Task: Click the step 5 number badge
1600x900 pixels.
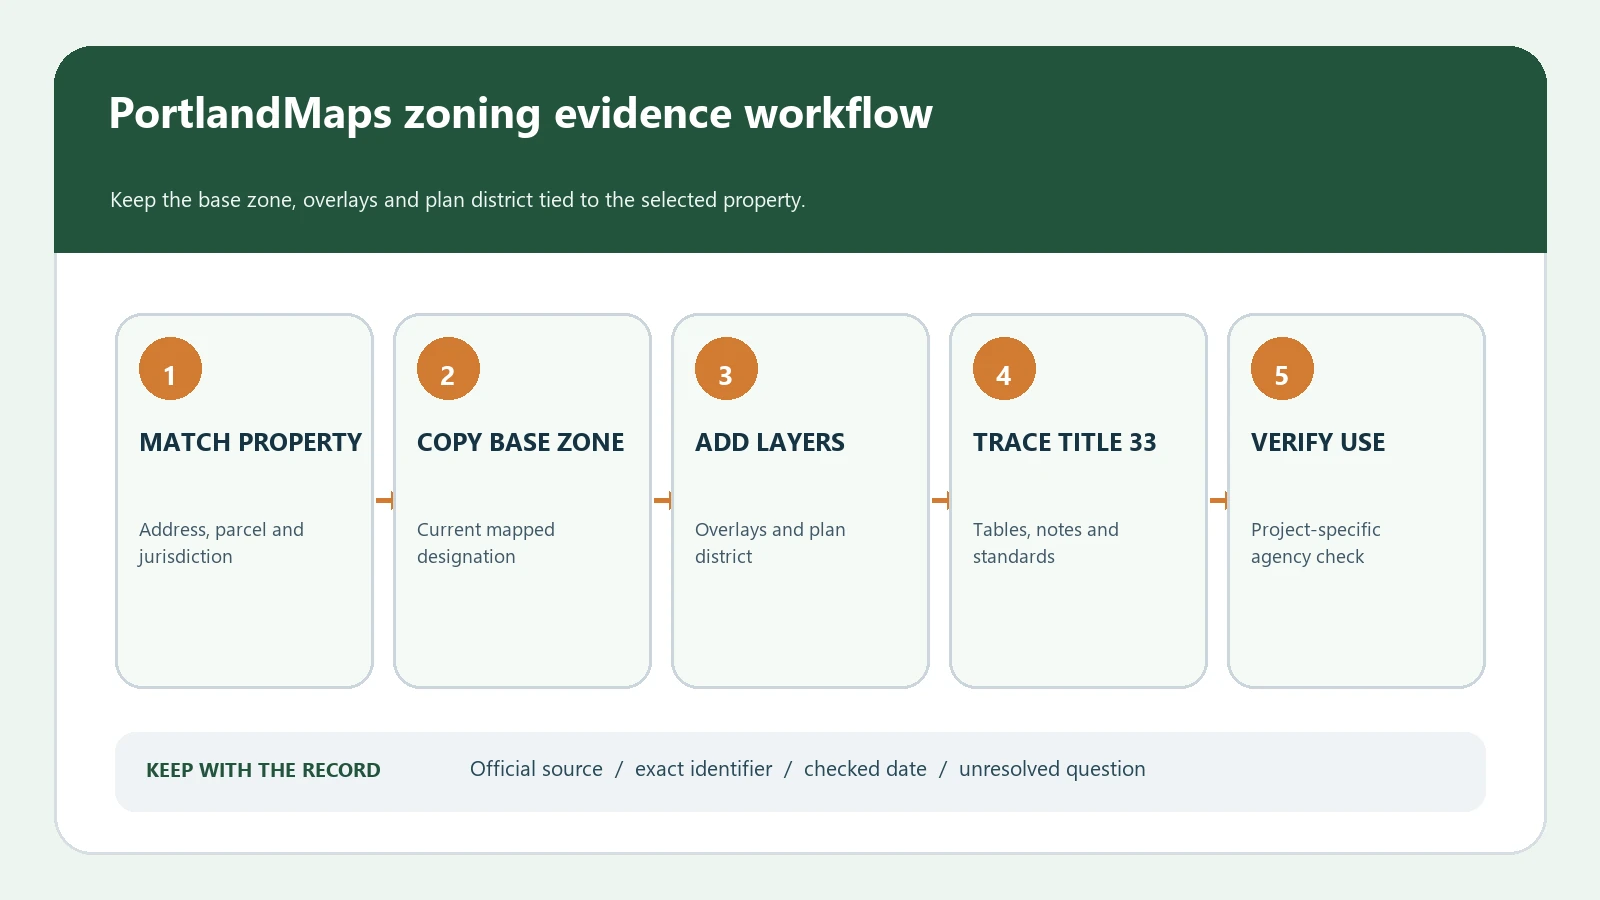Action: (1282, 369)
